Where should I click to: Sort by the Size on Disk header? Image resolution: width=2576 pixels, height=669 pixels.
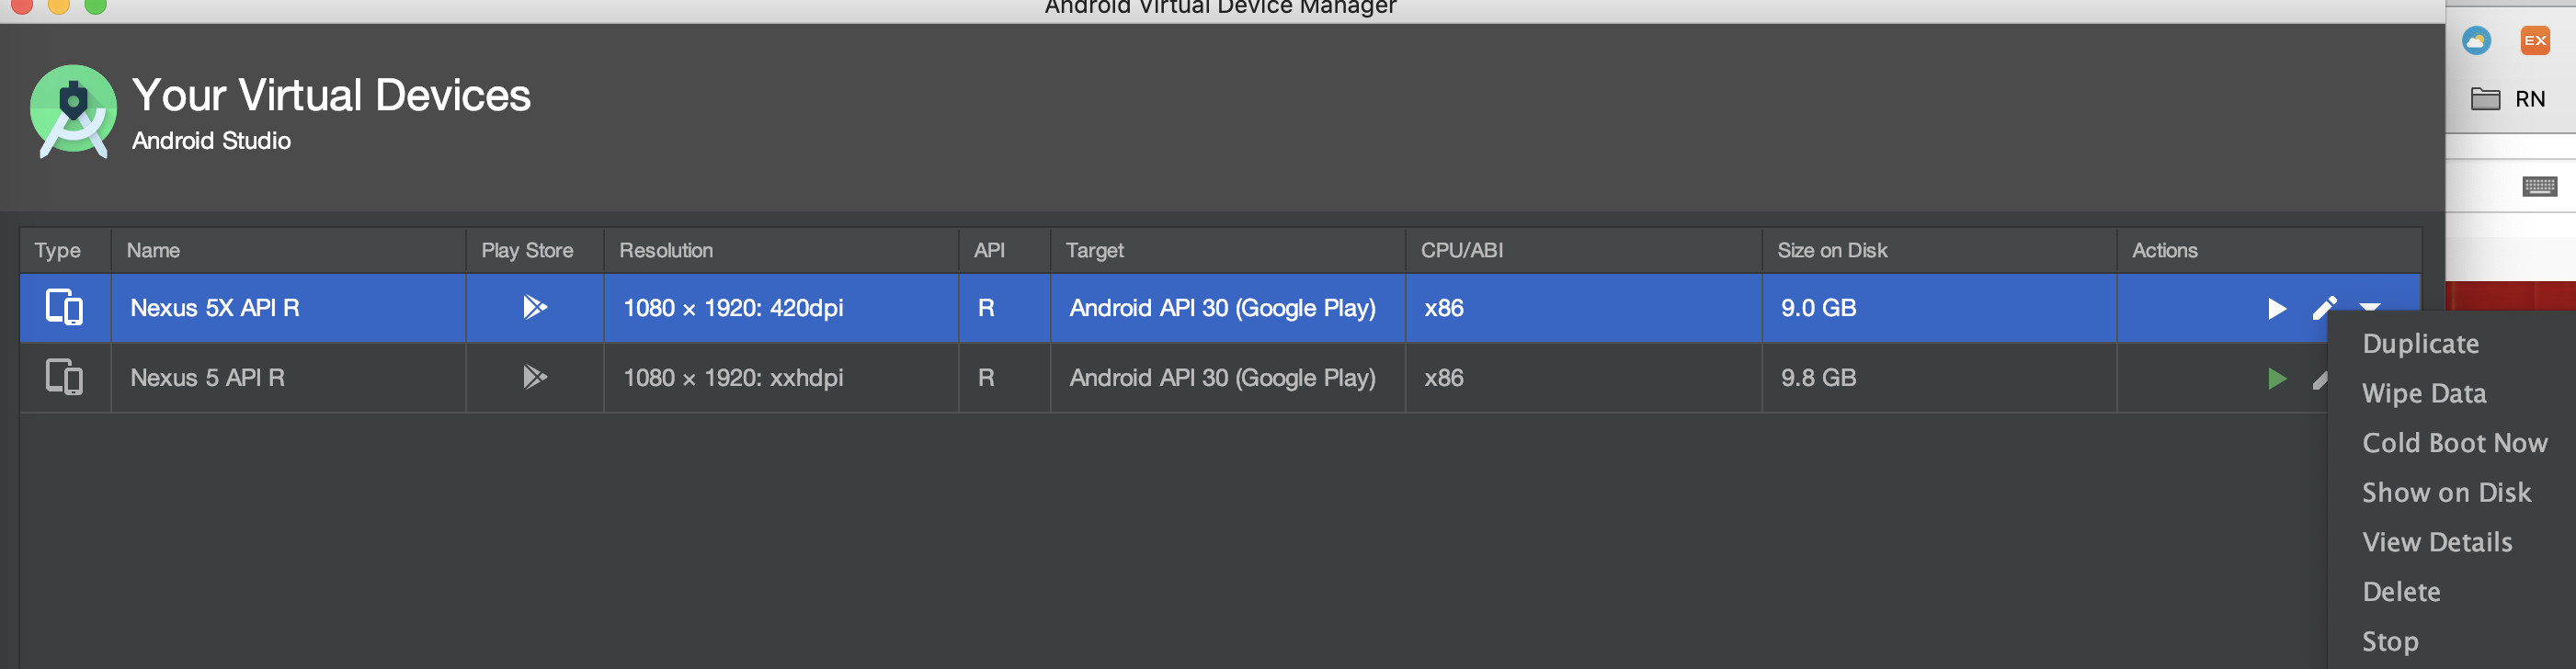[x=1939, y=250]
